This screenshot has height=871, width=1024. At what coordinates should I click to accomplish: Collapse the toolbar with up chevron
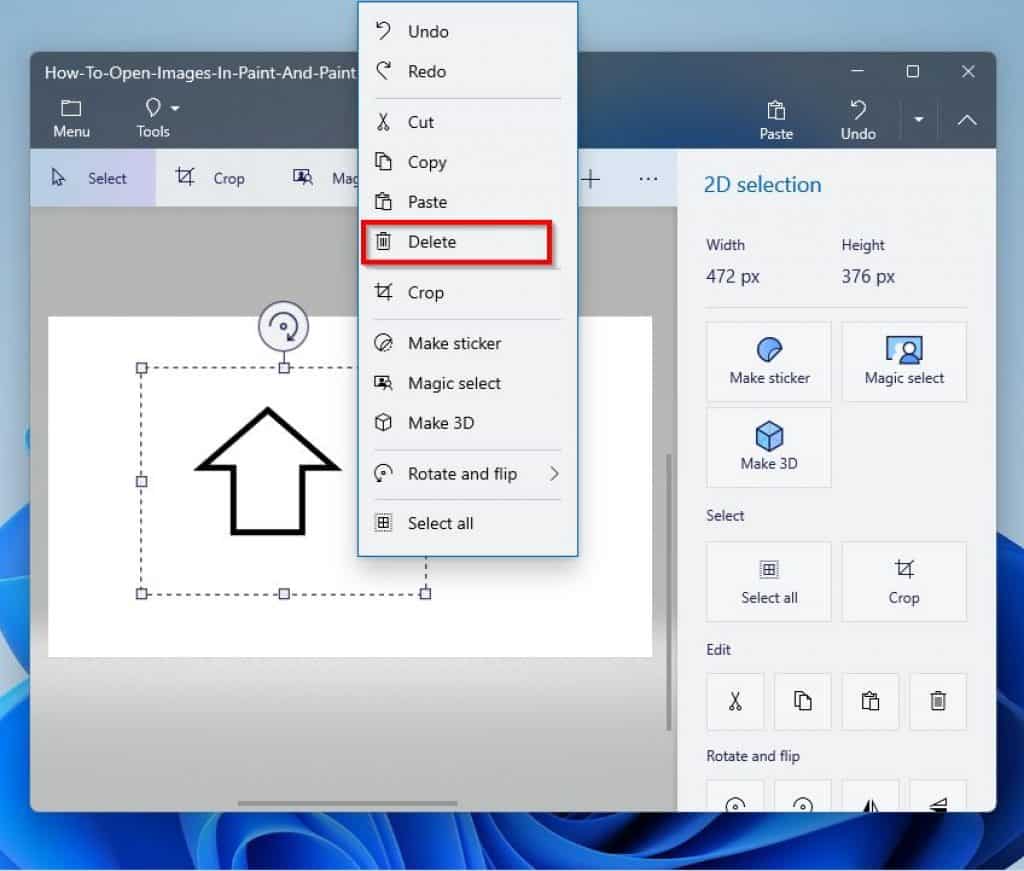[967, 119]
